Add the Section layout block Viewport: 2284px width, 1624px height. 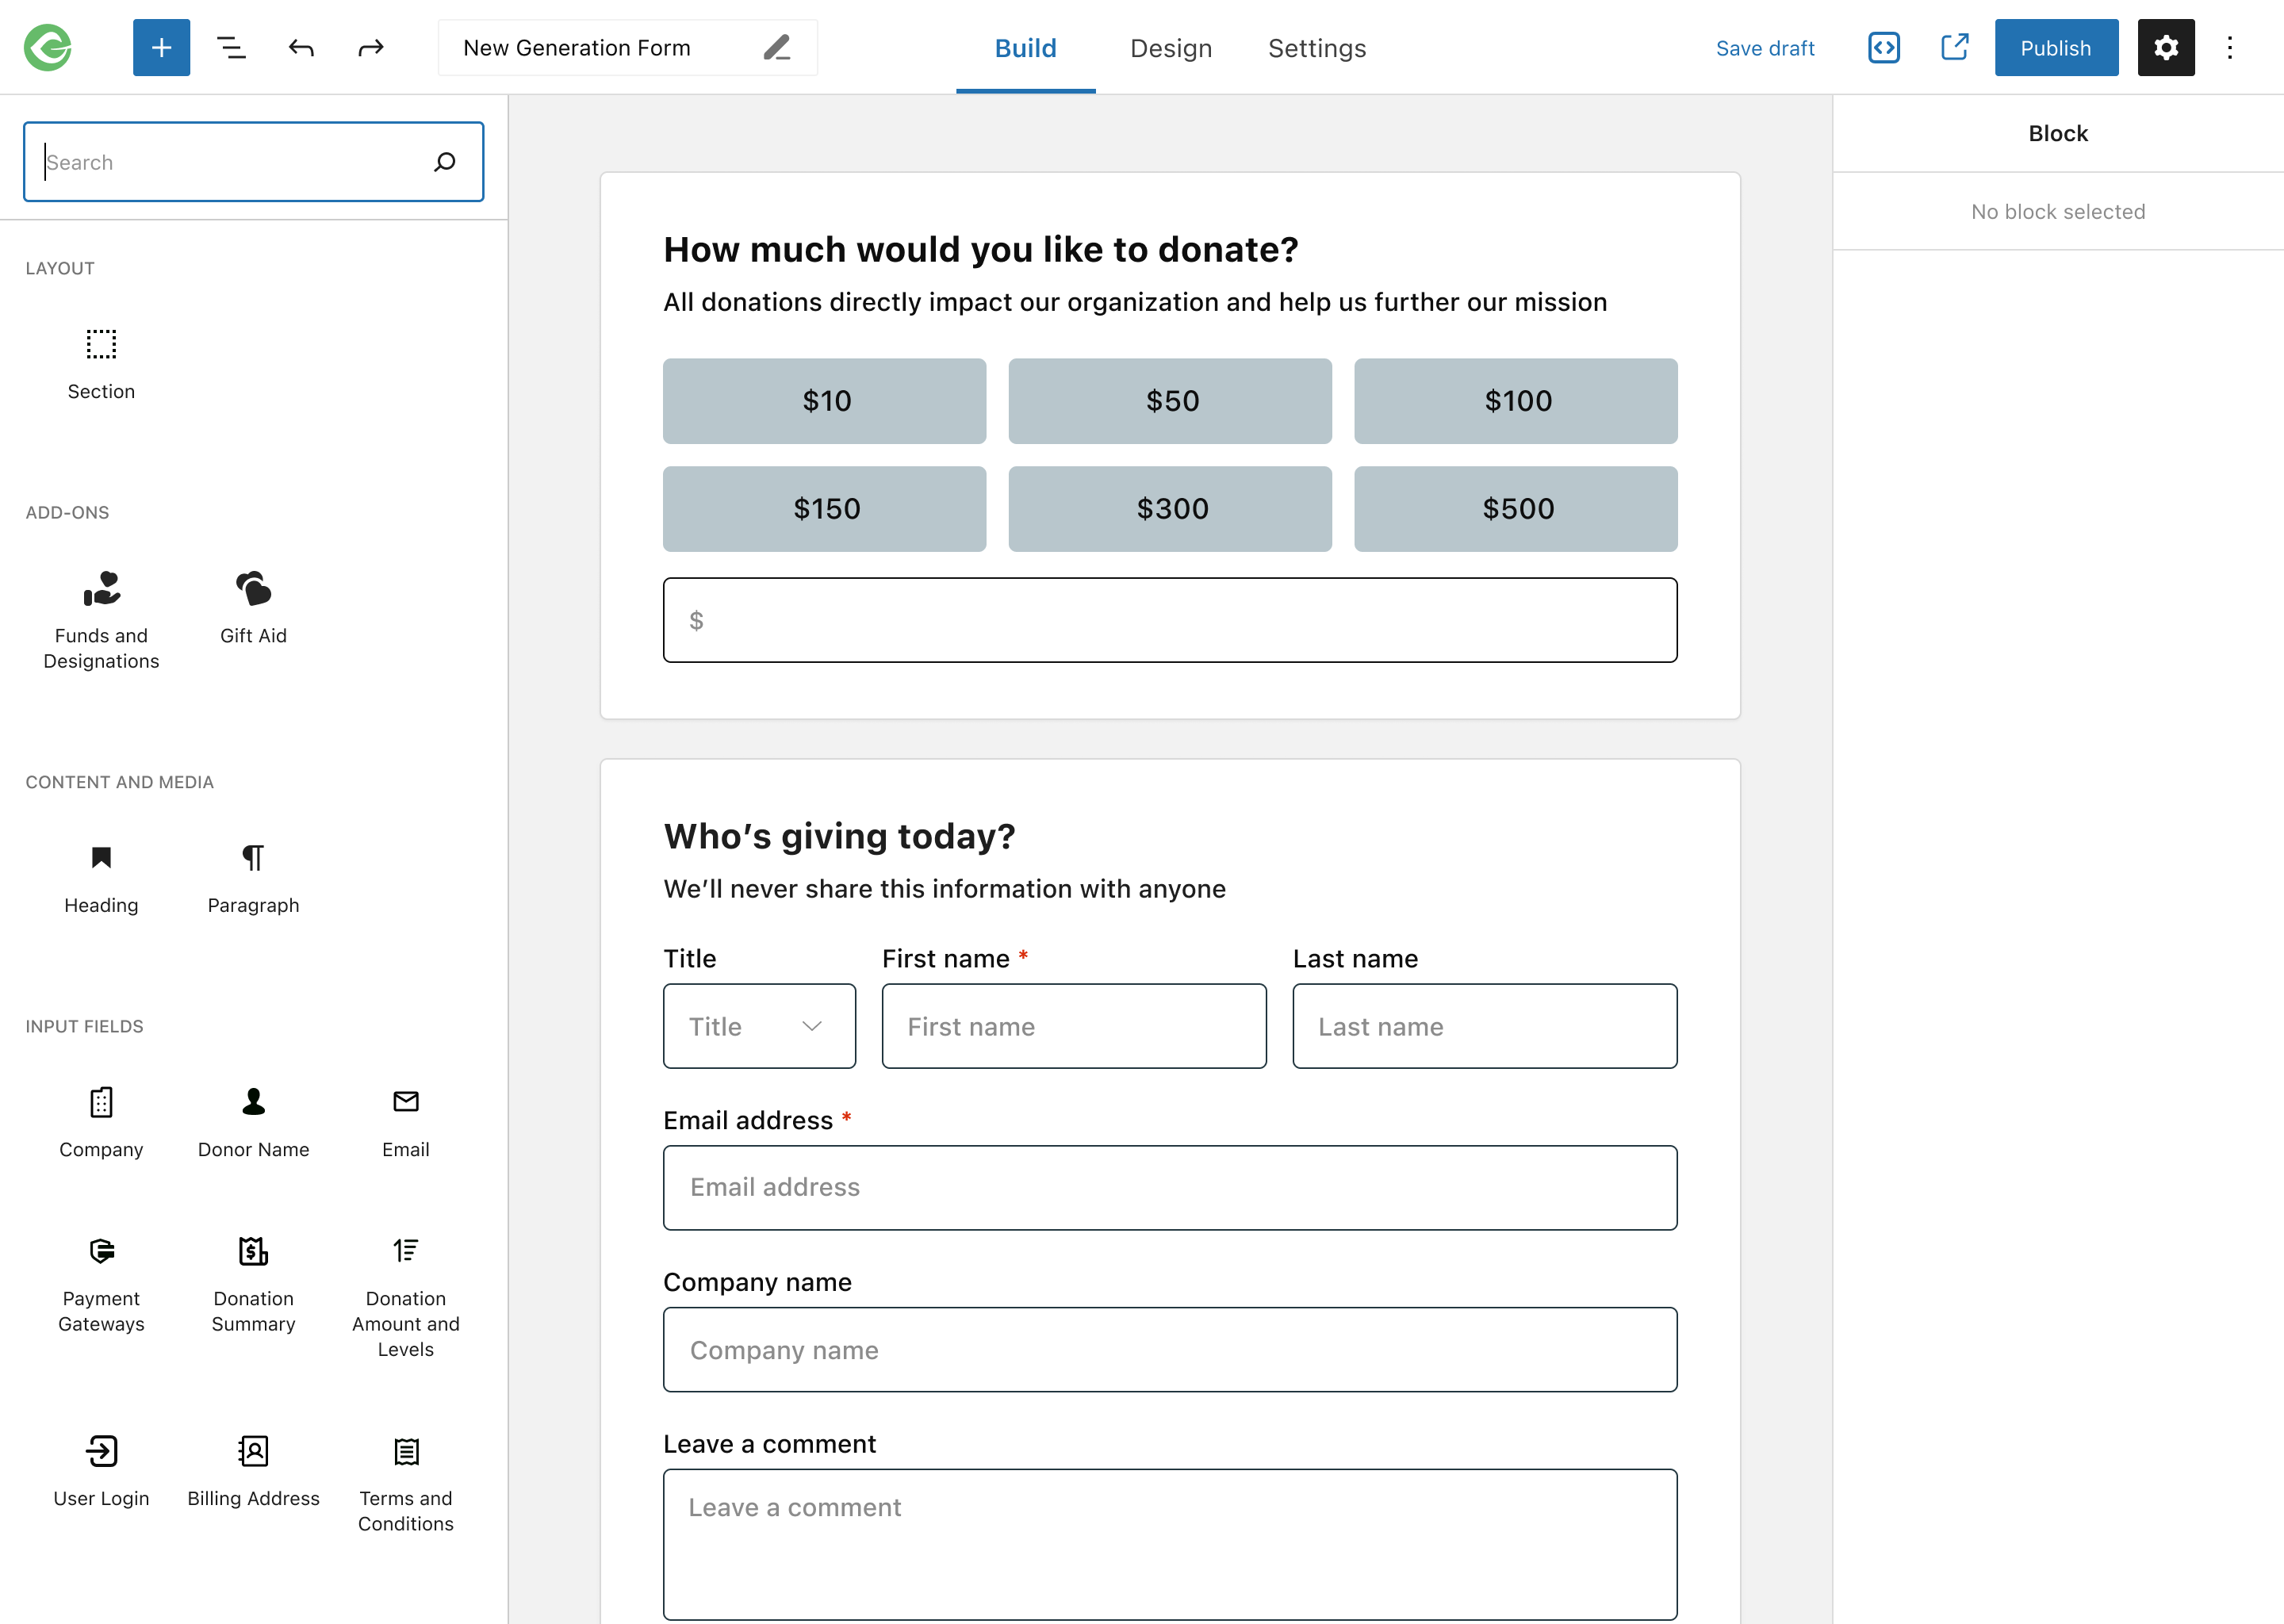(101, 364)
